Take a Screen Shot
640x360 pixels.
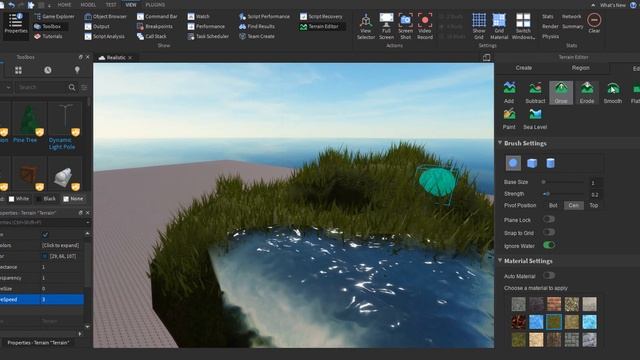click(x=405, y=26)
